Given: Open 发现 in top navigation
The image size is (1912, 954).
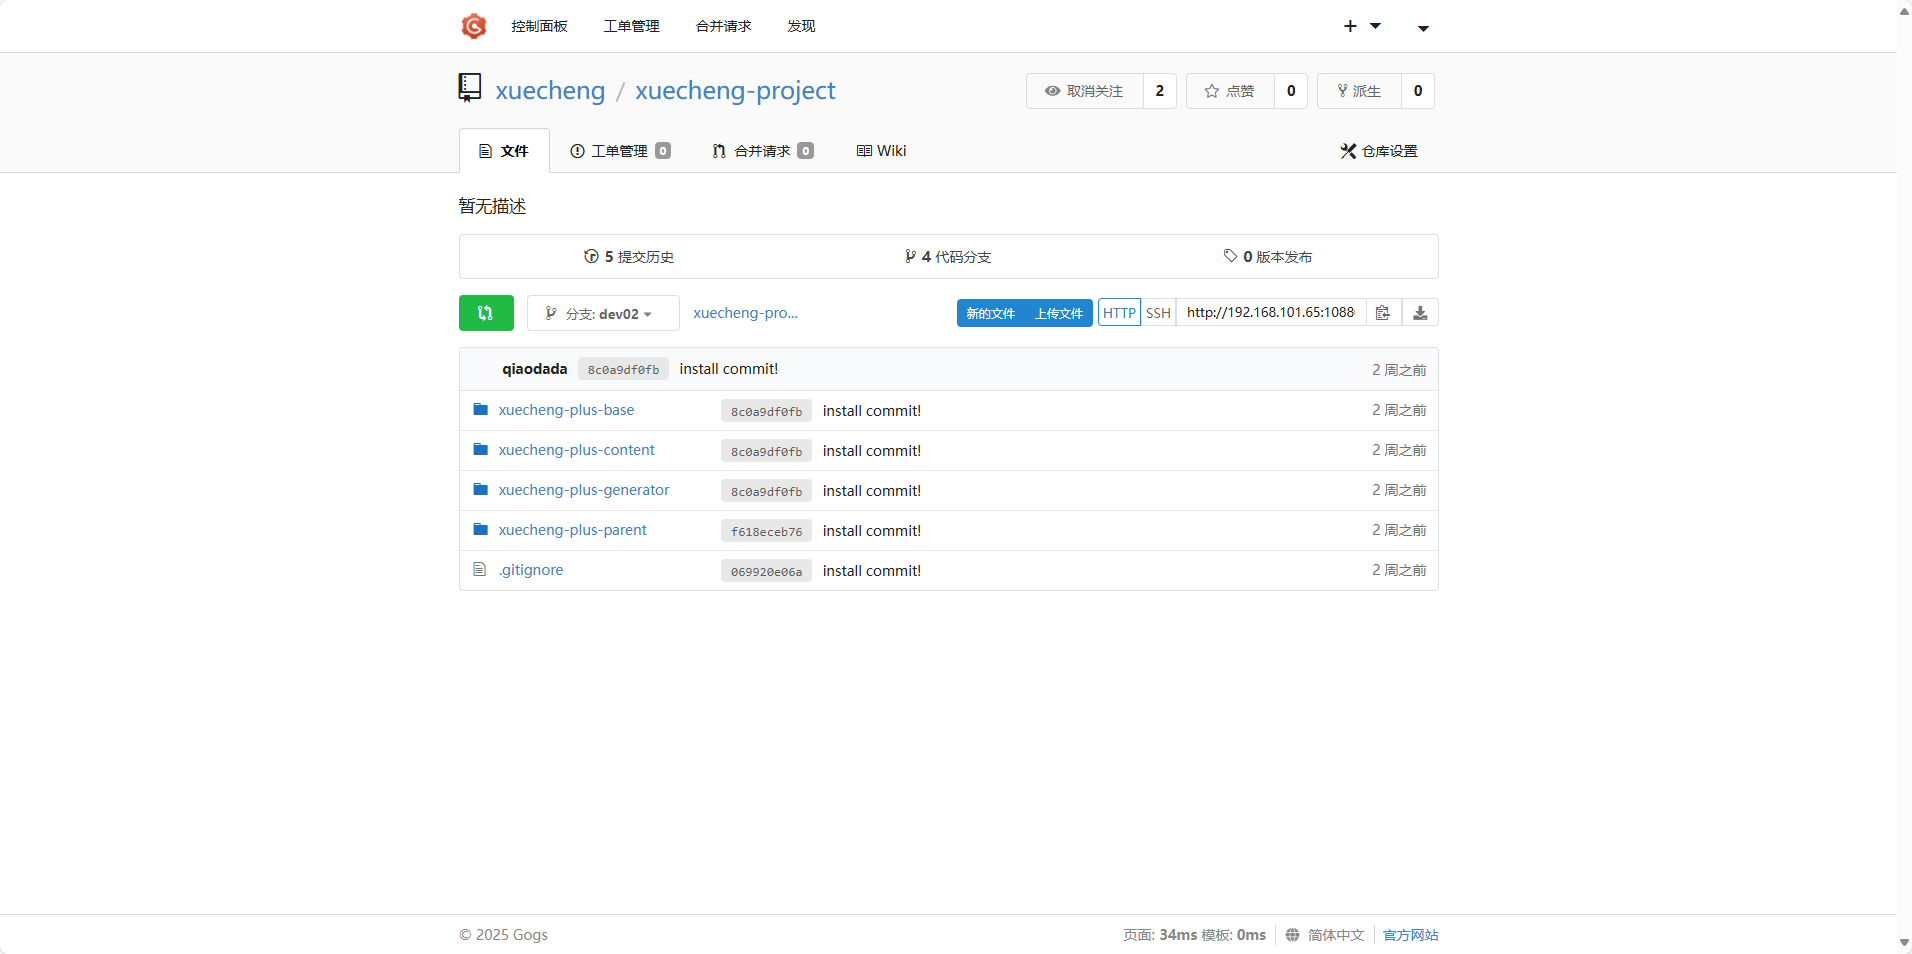Looking at the screenshot, I should (x=801, y=26).
